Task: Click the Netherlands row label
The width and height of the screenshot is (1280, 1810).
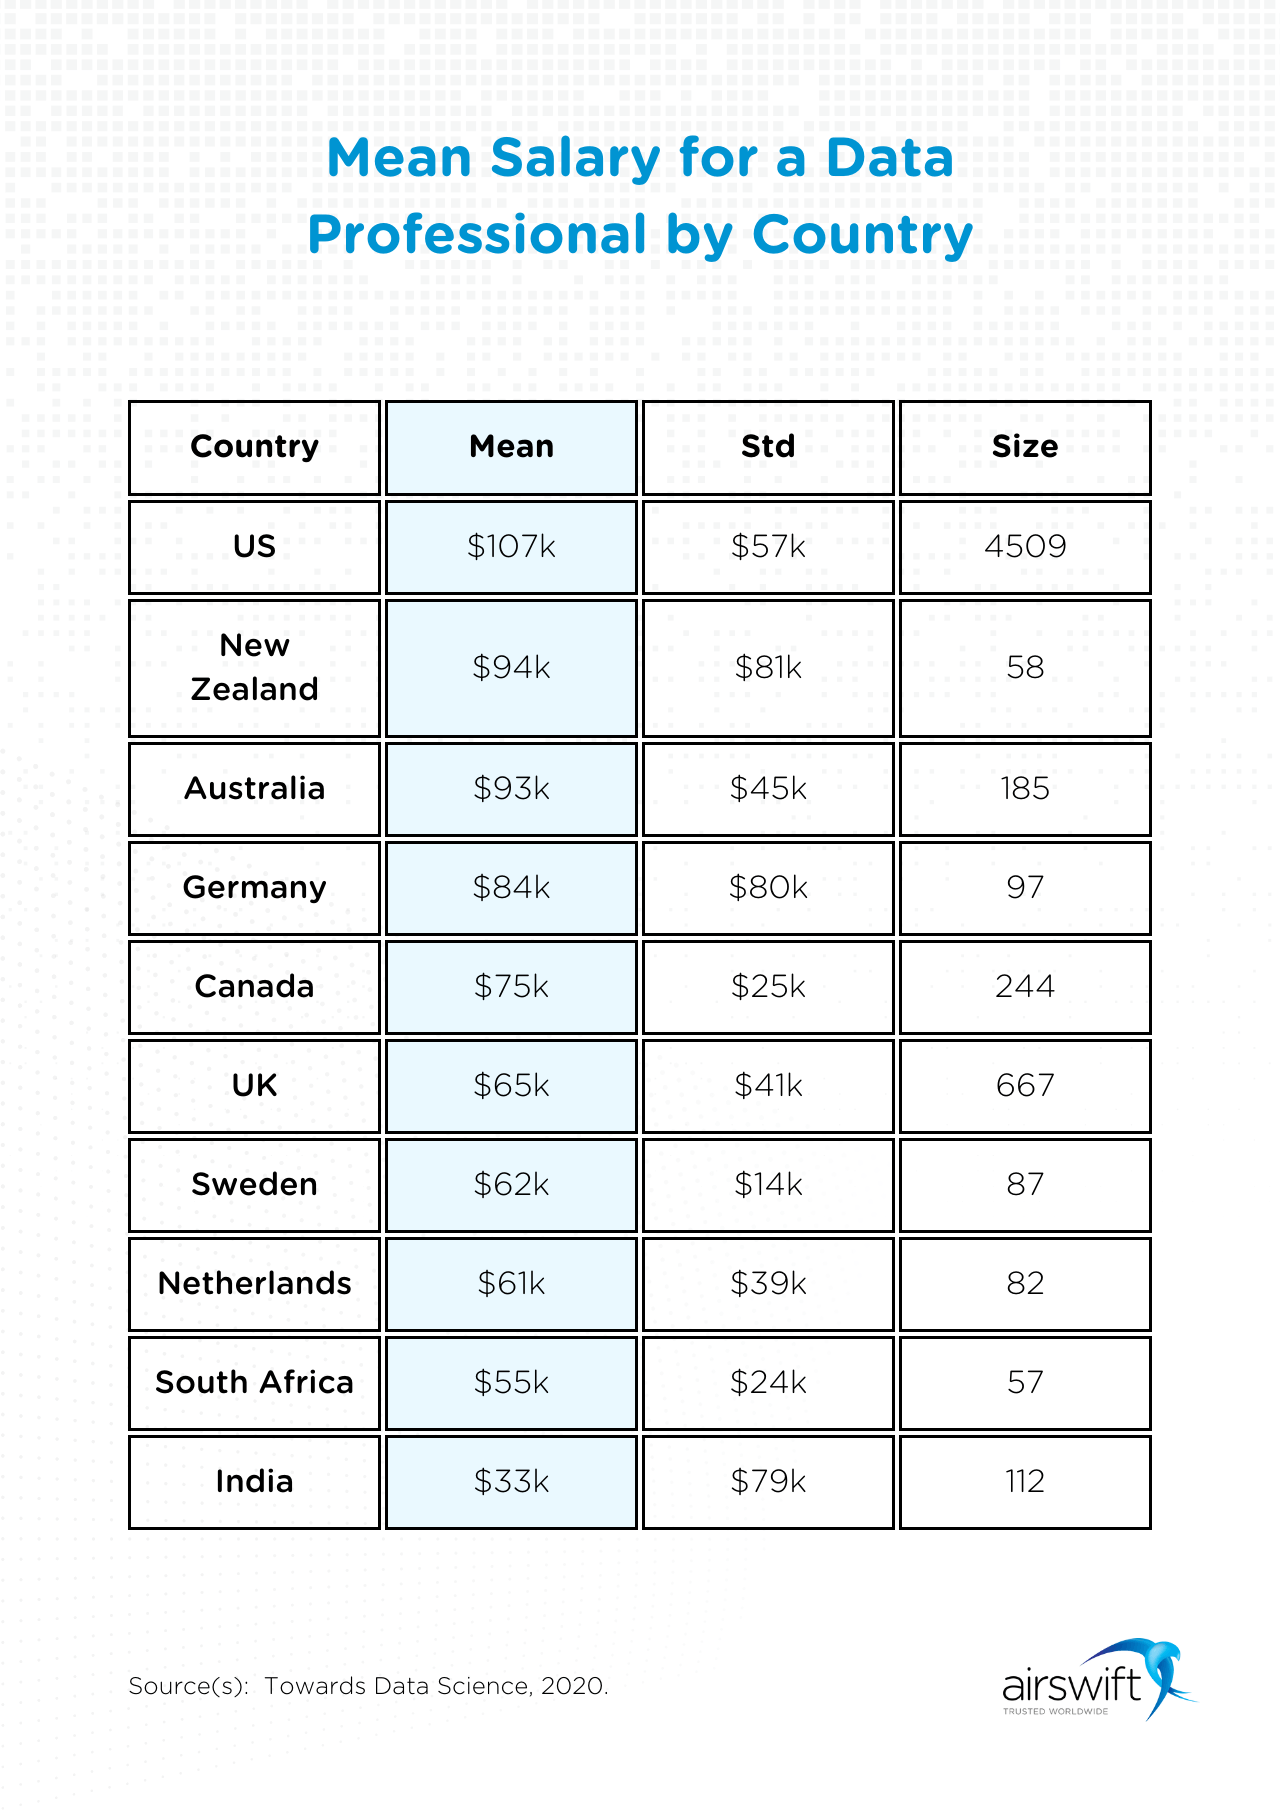Action: (x=254, y=1283)
